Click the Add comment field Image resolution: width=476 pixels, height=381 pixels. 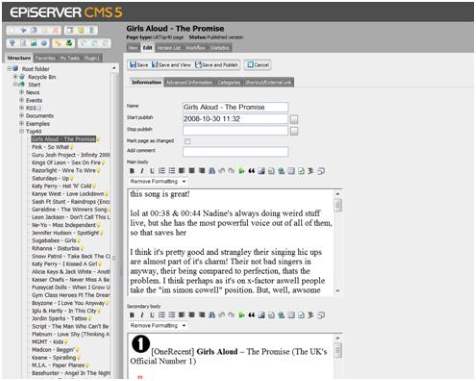pyautogui.click(x=236, y=151)
